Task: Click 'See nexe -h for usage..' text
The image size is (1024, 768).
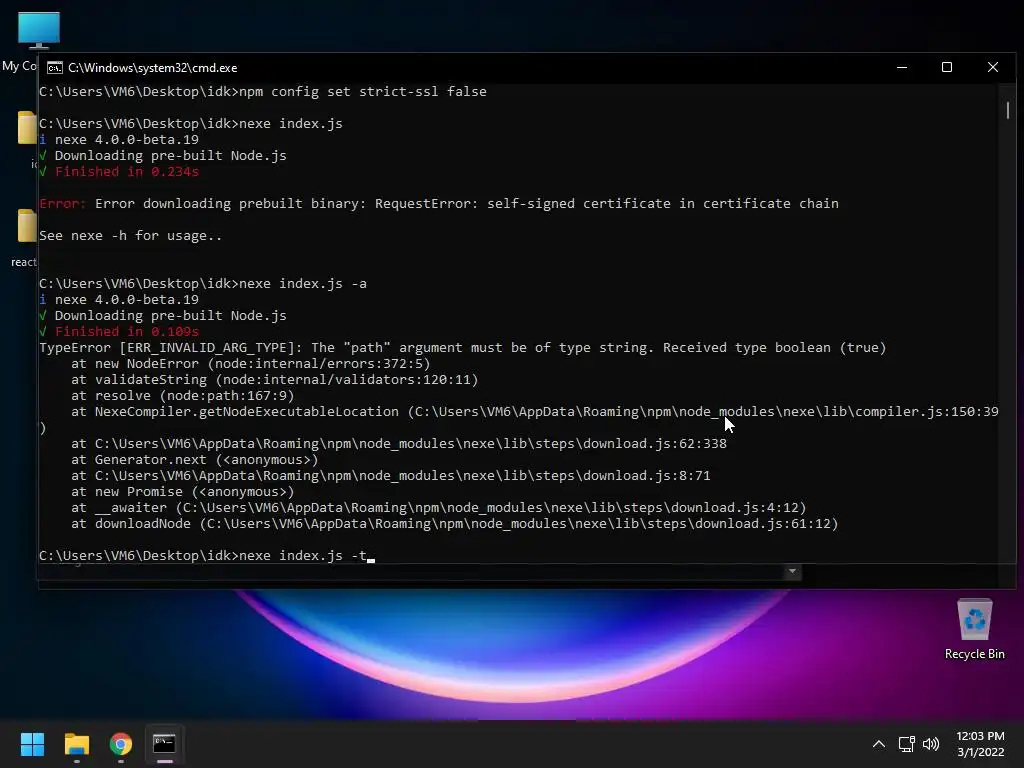Action: pyautogui.click(x=131, y=236)
